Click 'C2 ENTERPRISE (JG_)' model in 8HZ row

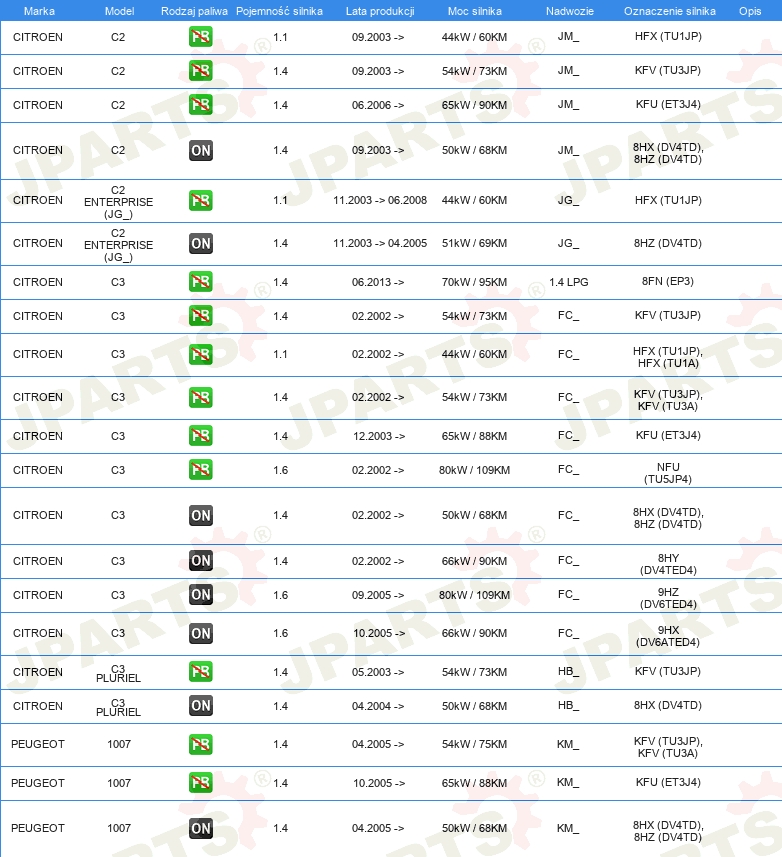coord(119,245)
